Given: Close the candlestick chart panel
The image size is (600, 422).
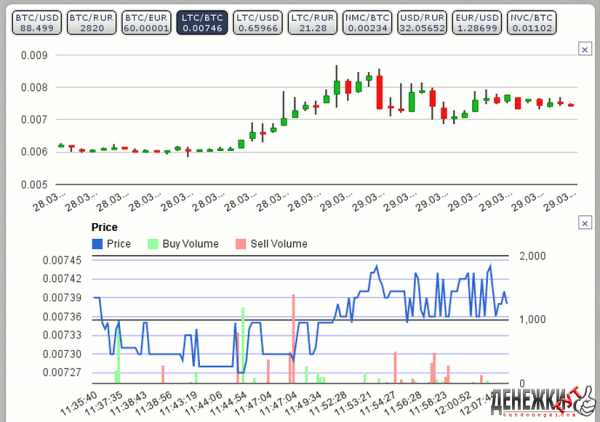Looking at the screenshot, I should tap(584, 49).
